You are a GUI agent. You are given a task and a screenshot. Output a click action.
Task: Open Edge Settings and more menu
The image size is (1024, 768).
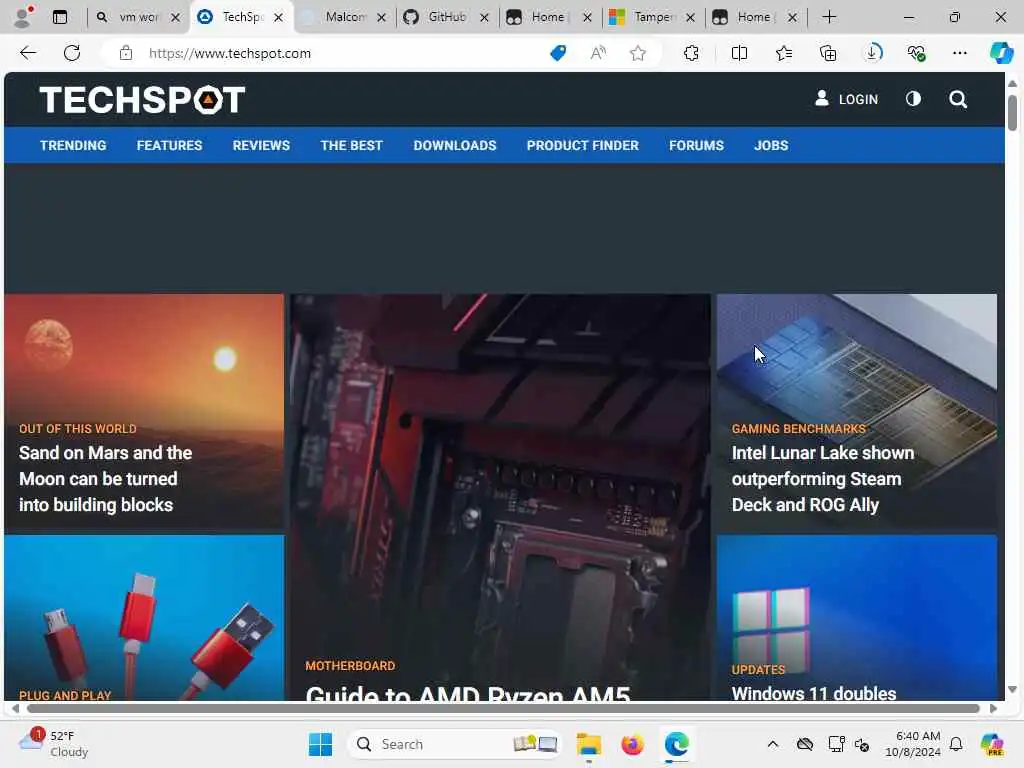point(959,53)
